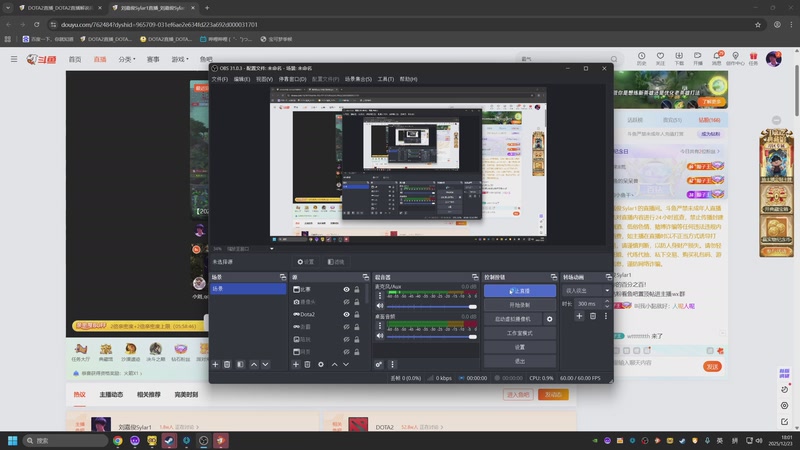This screenshot has height=450, width=800.
Task: Open OBS 工具(T) menu
Action: (386, 79)
